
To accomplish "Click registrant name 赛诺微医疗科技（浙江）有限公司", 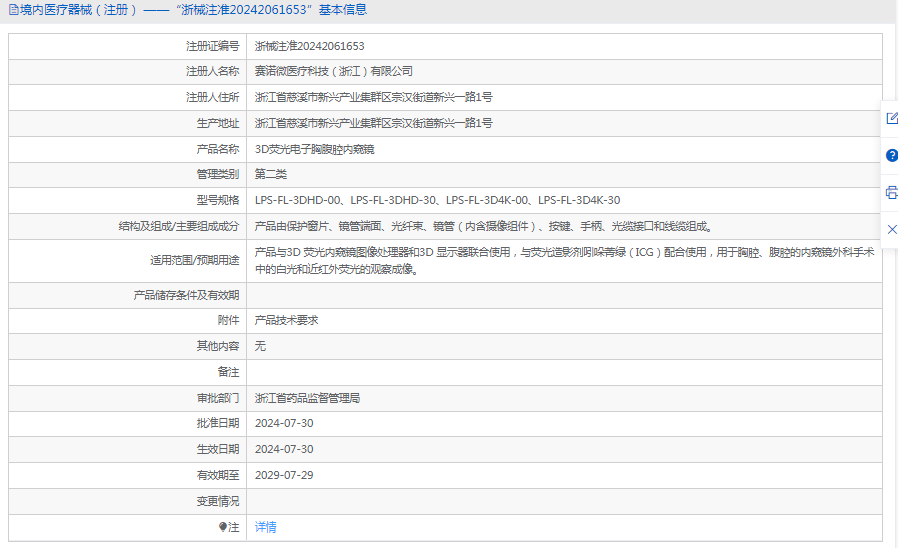I will click(334, 71).
